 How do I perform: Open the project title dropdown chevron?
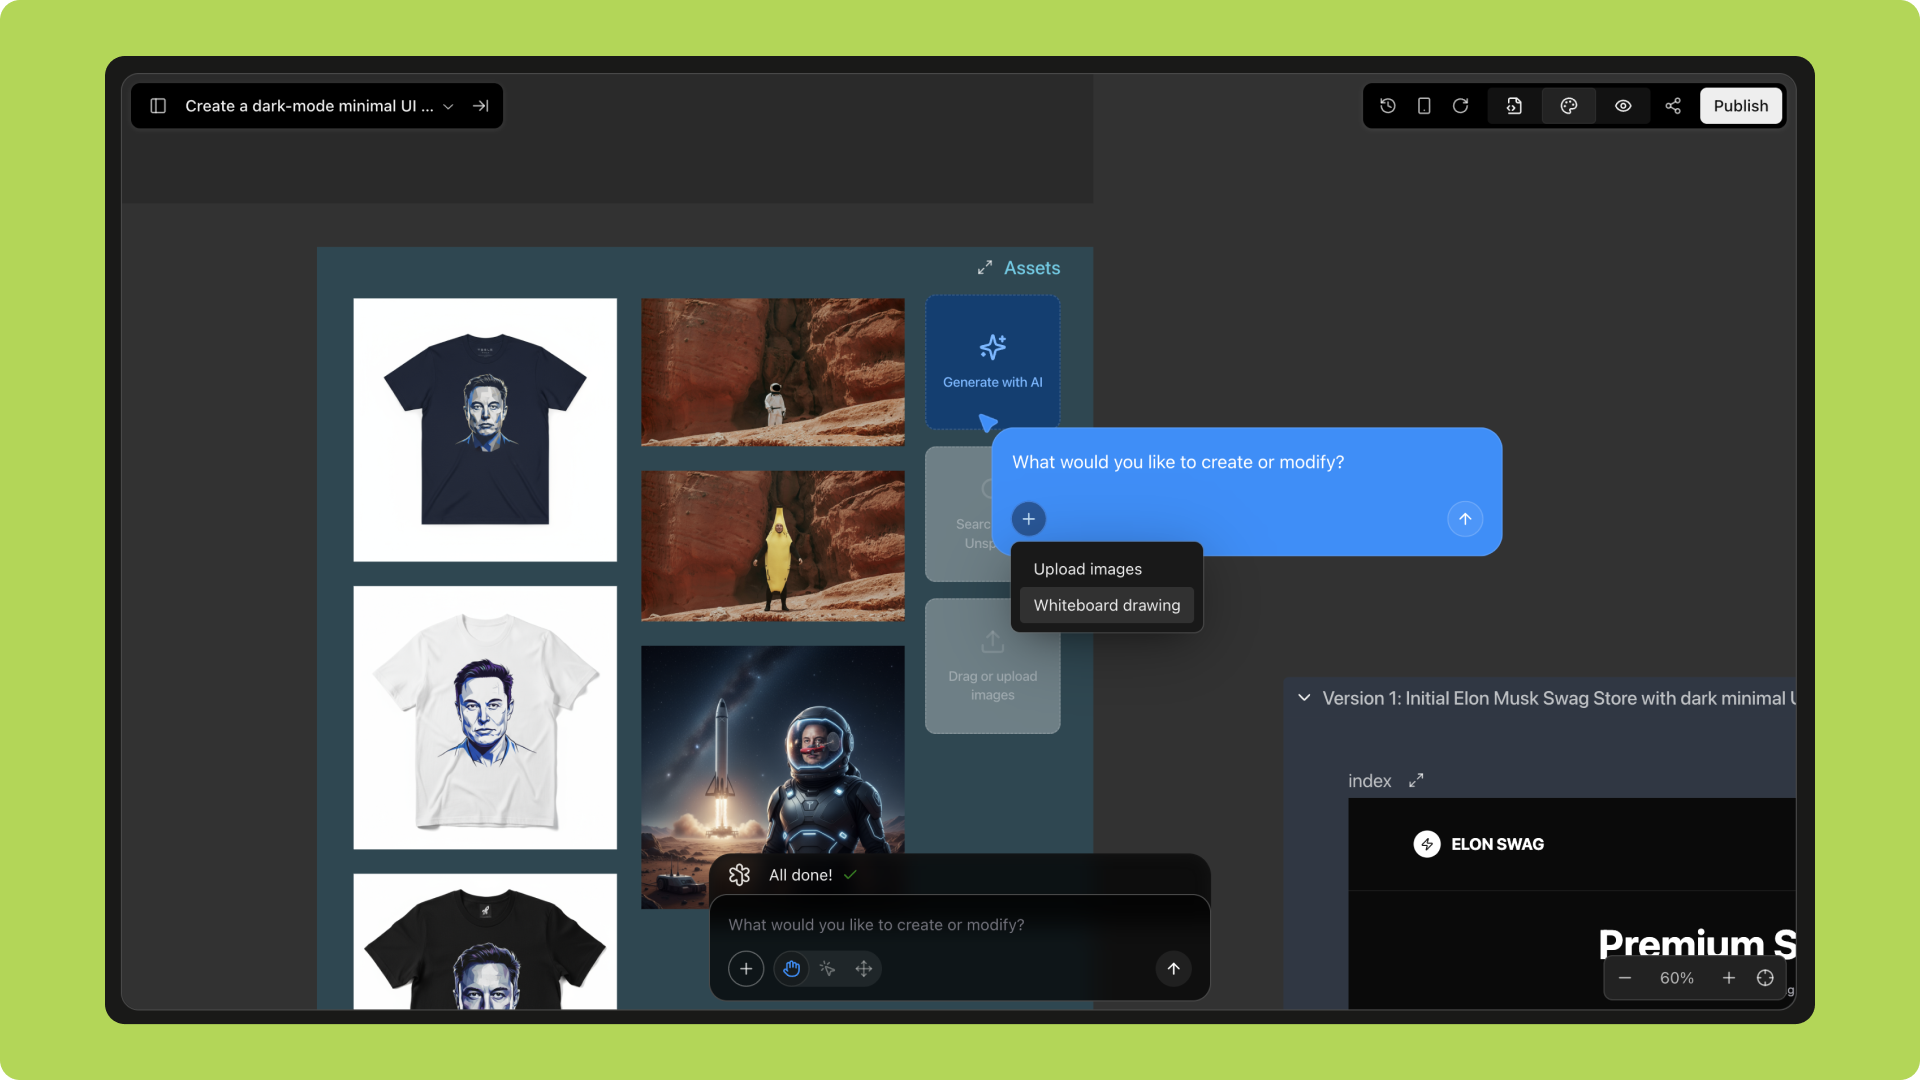(448, 107)
